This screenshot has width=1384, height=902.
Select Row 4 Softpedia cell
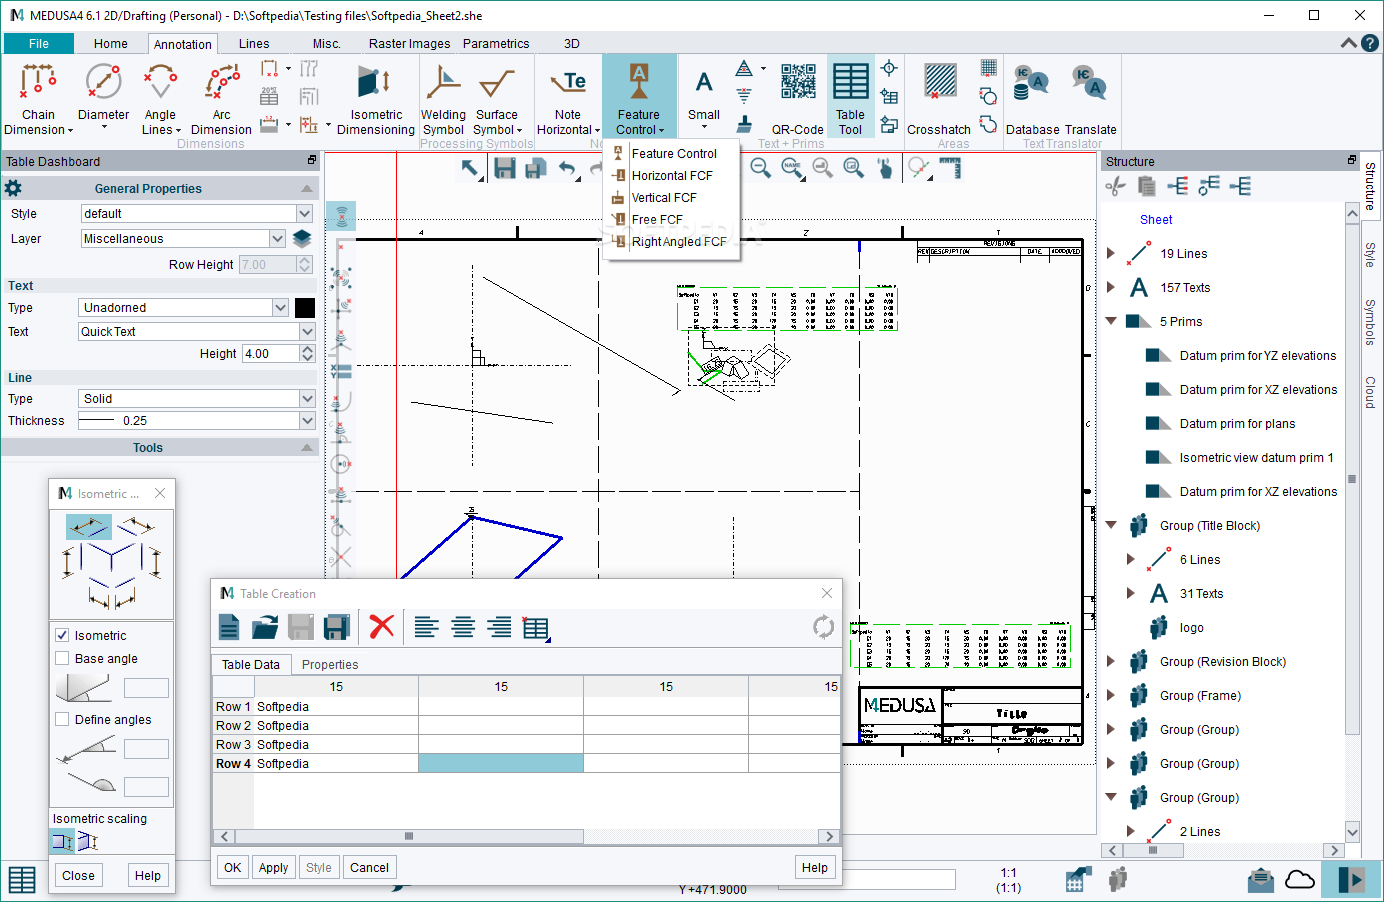click(x=336, y=764)
